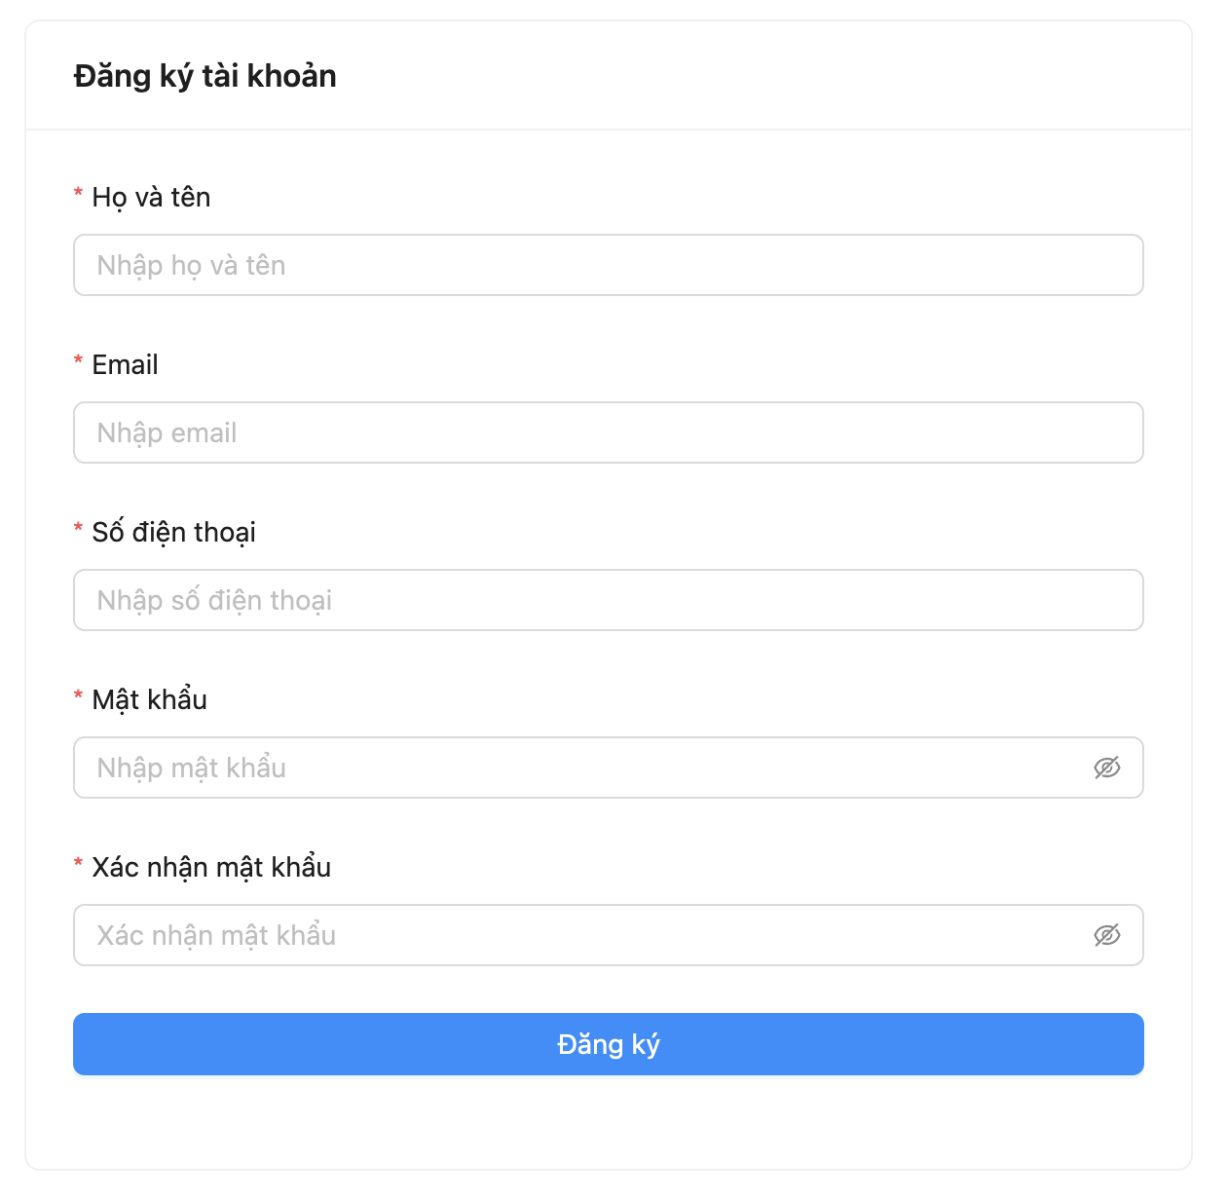Show the Xác nhận mật khẩu password text
Screen dimensions: 1227x1200
click(1106, 936)
